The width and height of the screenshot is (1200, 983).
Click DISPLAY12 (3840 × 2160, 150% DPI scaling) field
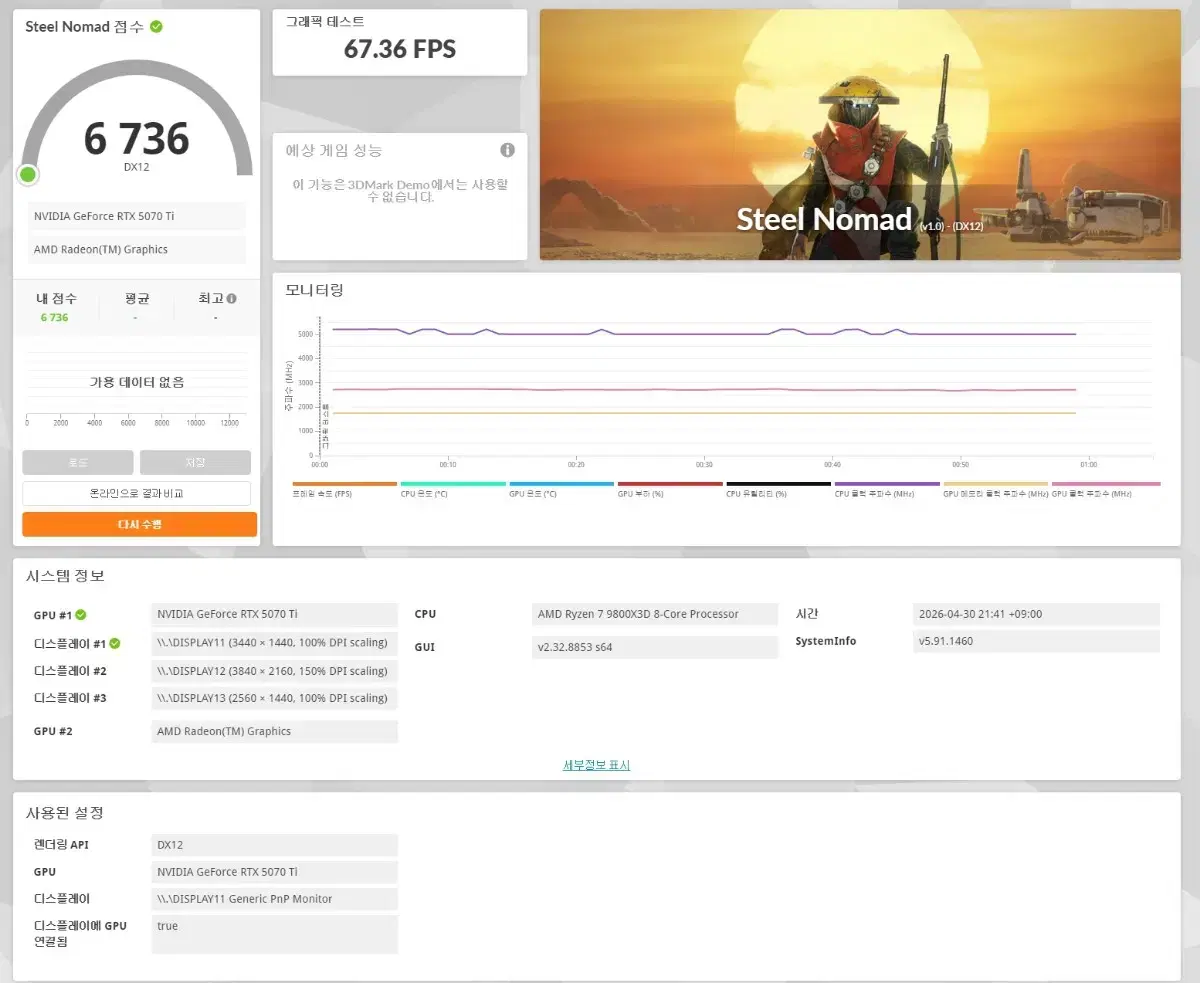[x=275, y=670]
